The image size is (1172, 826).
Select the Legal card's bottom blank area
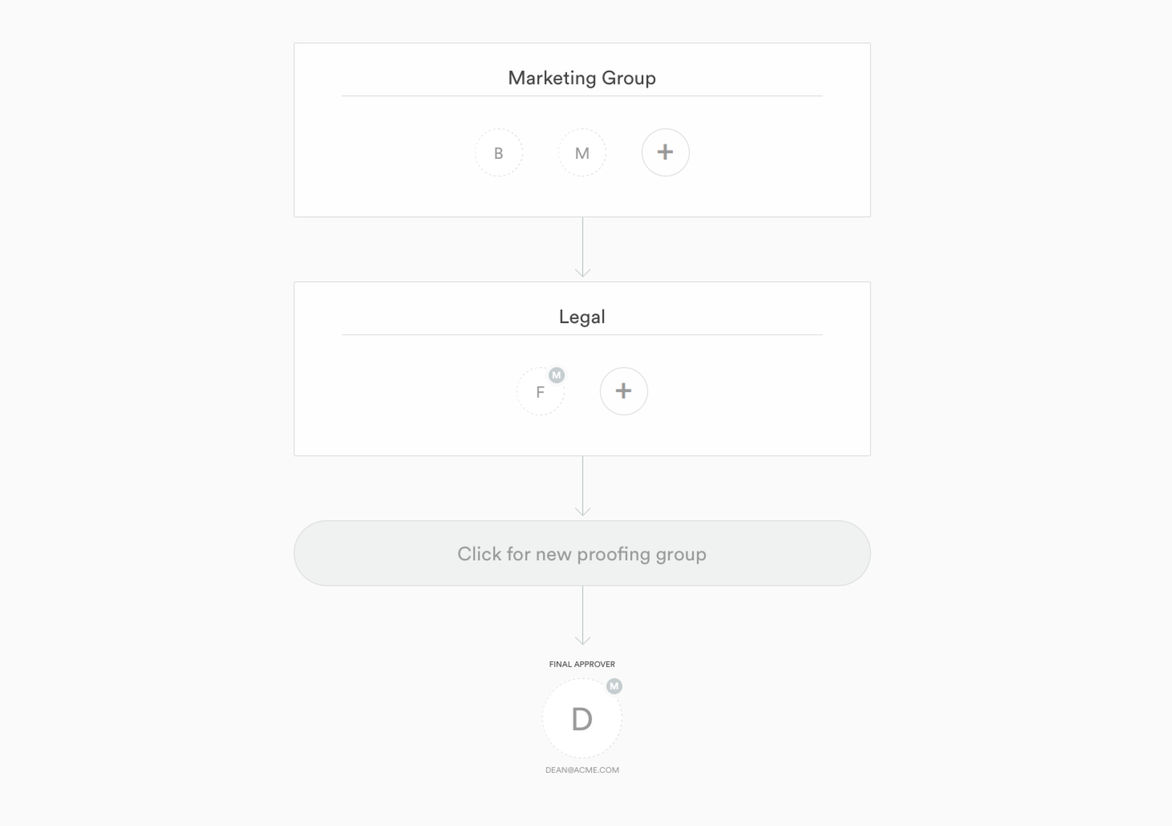click(x=582, y=438)
